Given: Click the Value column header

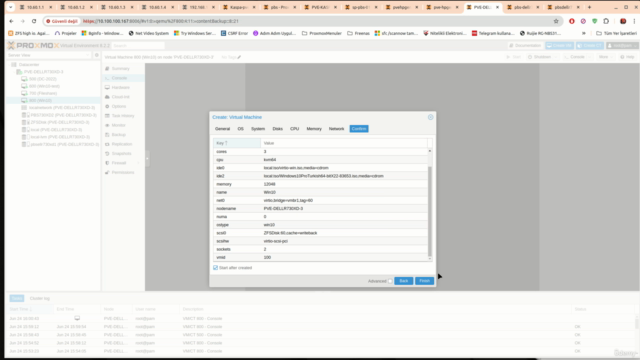Looking at the screenshot, I should tap(344, 143).
